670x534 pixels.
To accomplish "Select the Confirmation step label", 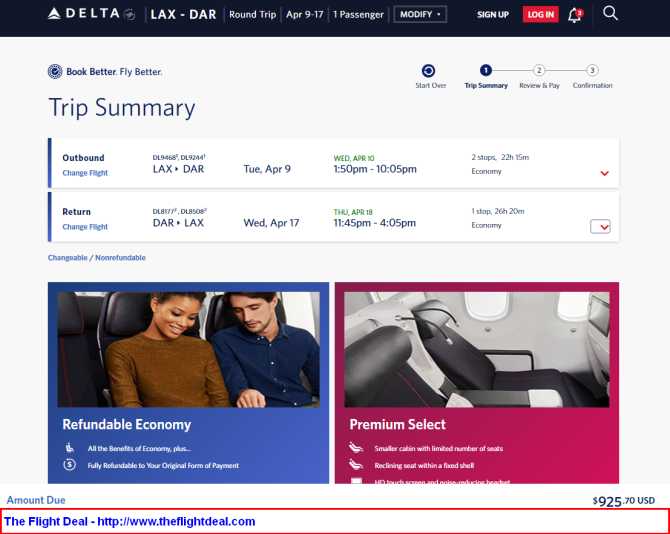I will point(592,85).
